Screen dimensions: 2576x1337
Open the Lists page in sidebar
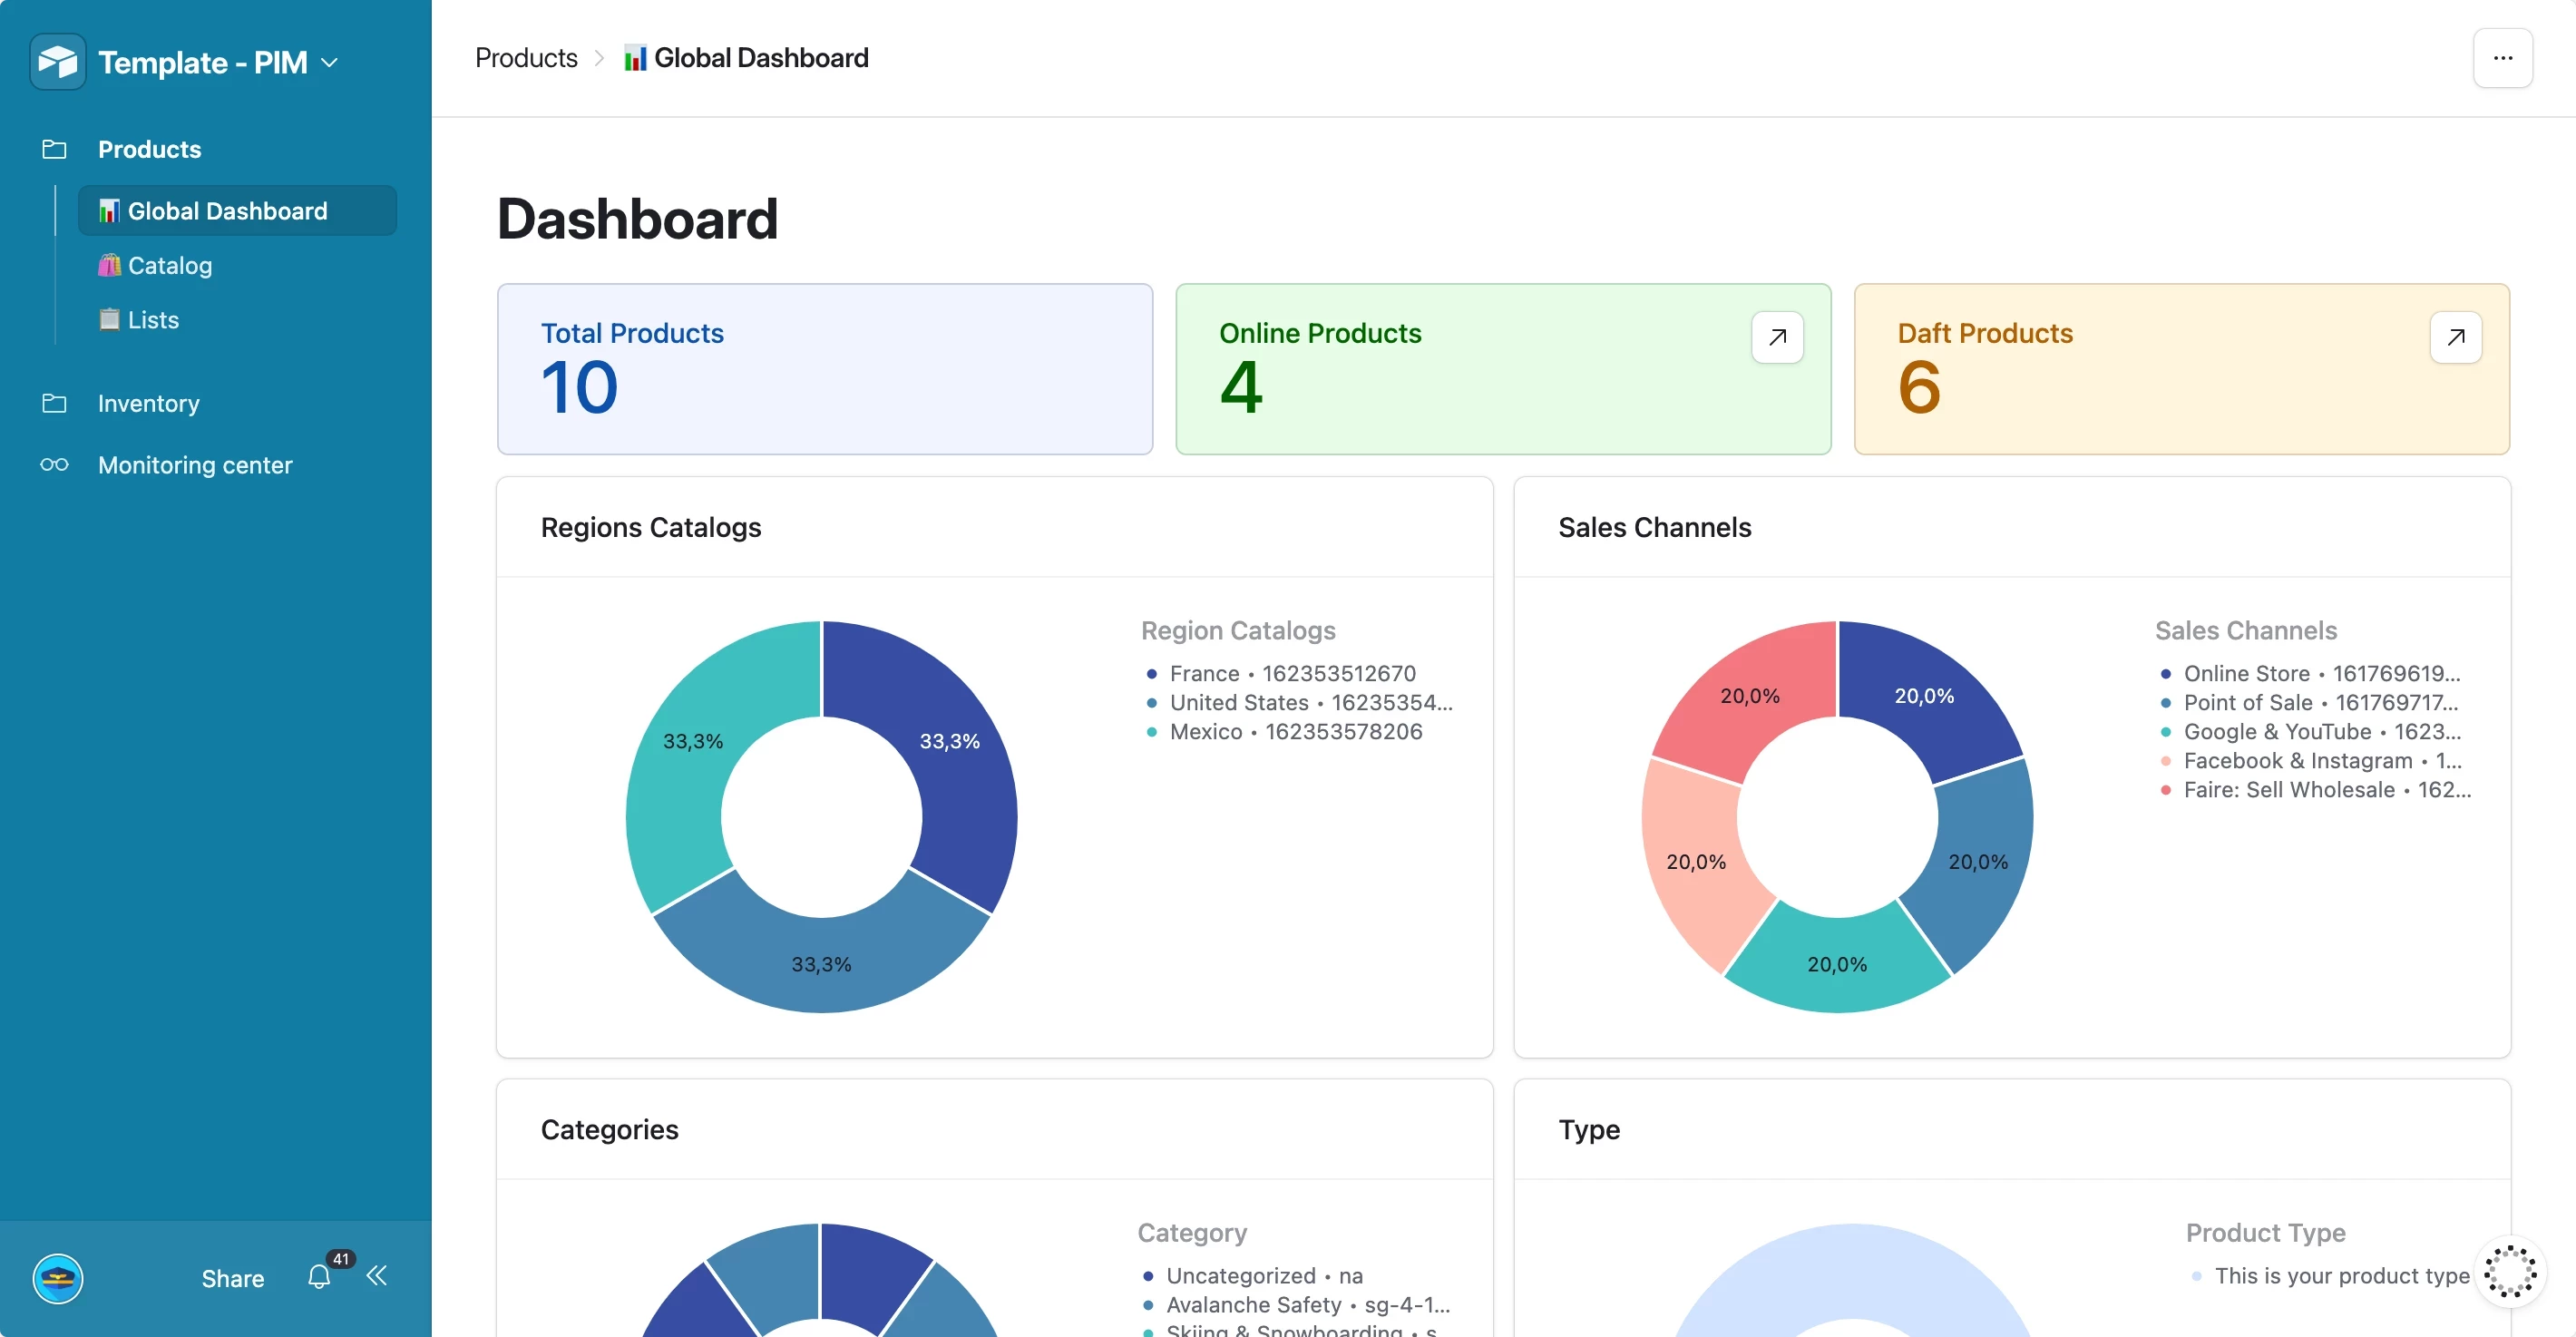click(152, 320)
